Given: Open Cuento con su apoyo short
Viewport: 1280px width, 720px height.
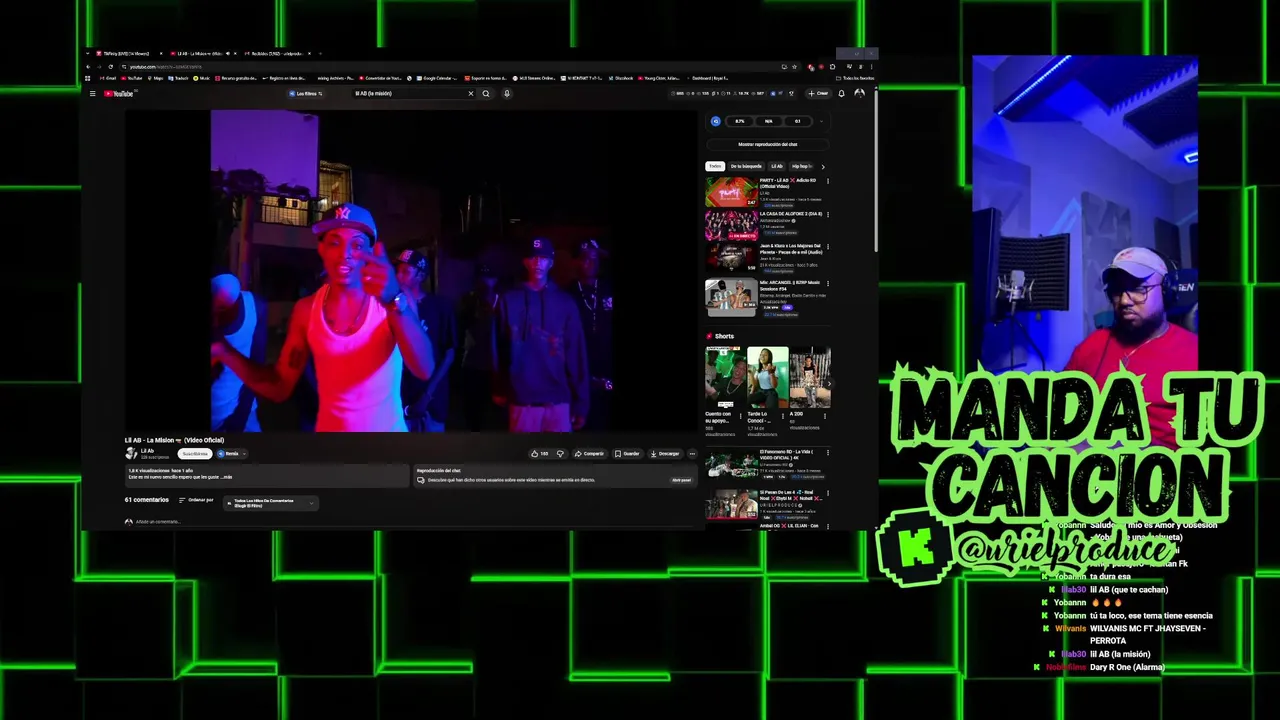Looking at the screenshot, I should [725, 377].
